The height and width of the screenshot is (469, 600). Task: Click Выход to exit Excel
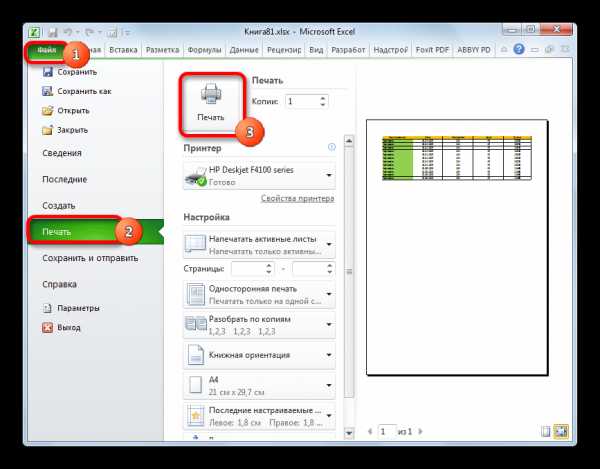point(61,327)
